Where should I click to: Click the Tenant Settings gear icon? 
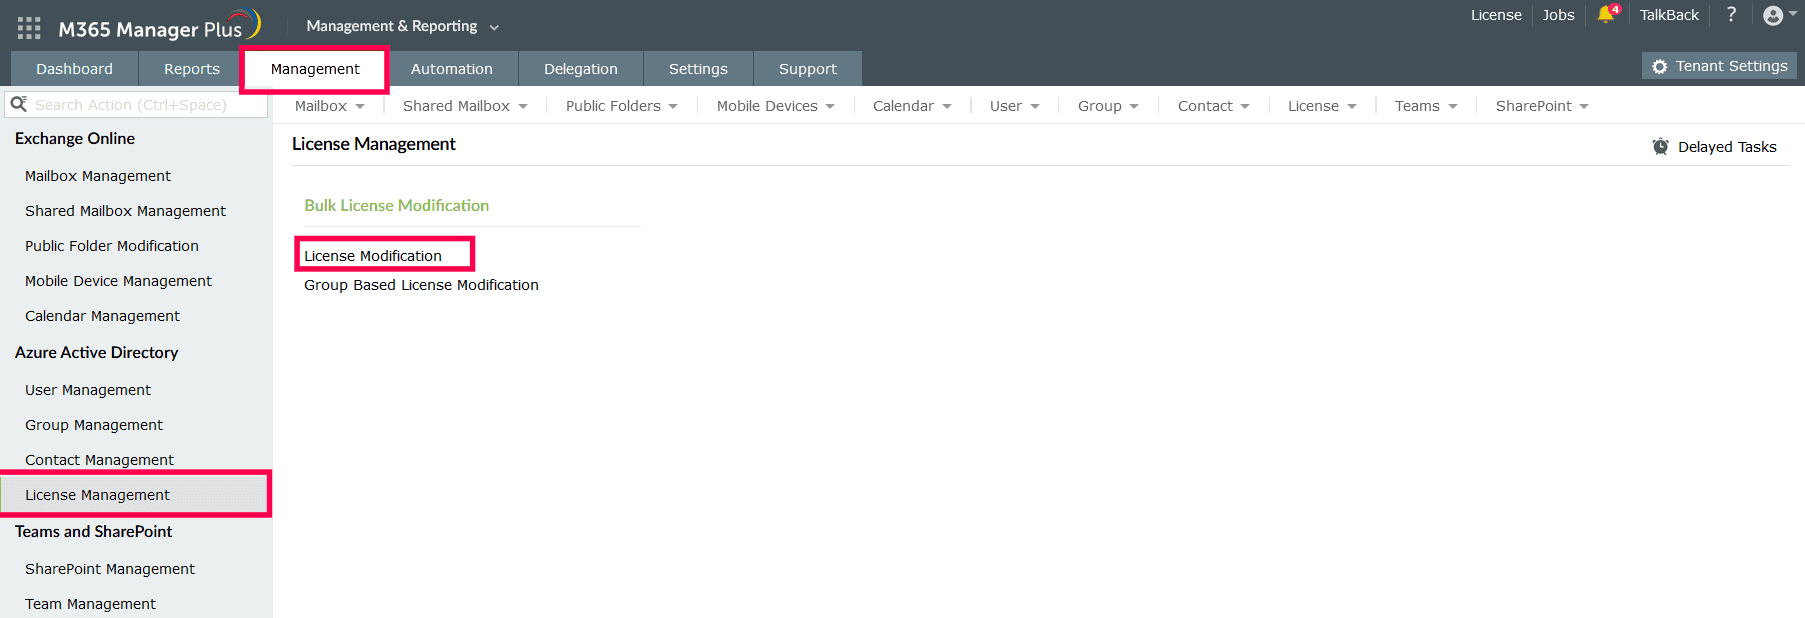click(1659, 66)
